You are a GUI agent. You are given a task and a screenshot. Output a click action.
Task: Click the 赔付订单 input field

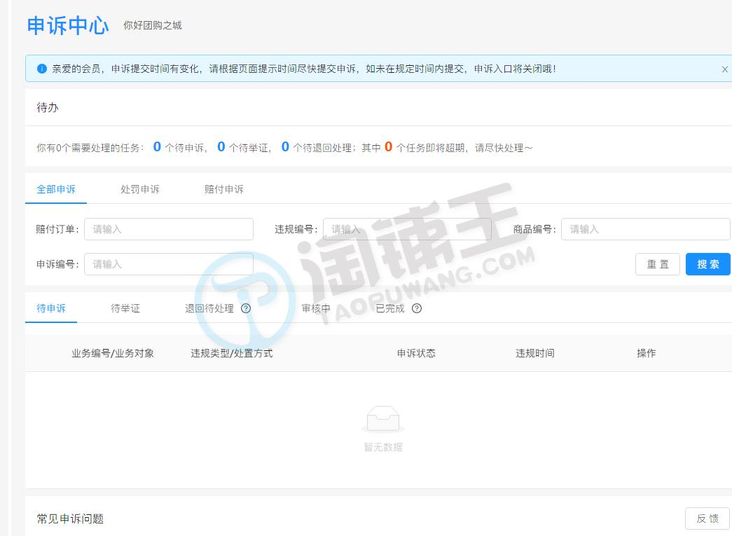[x=169, y=229]
